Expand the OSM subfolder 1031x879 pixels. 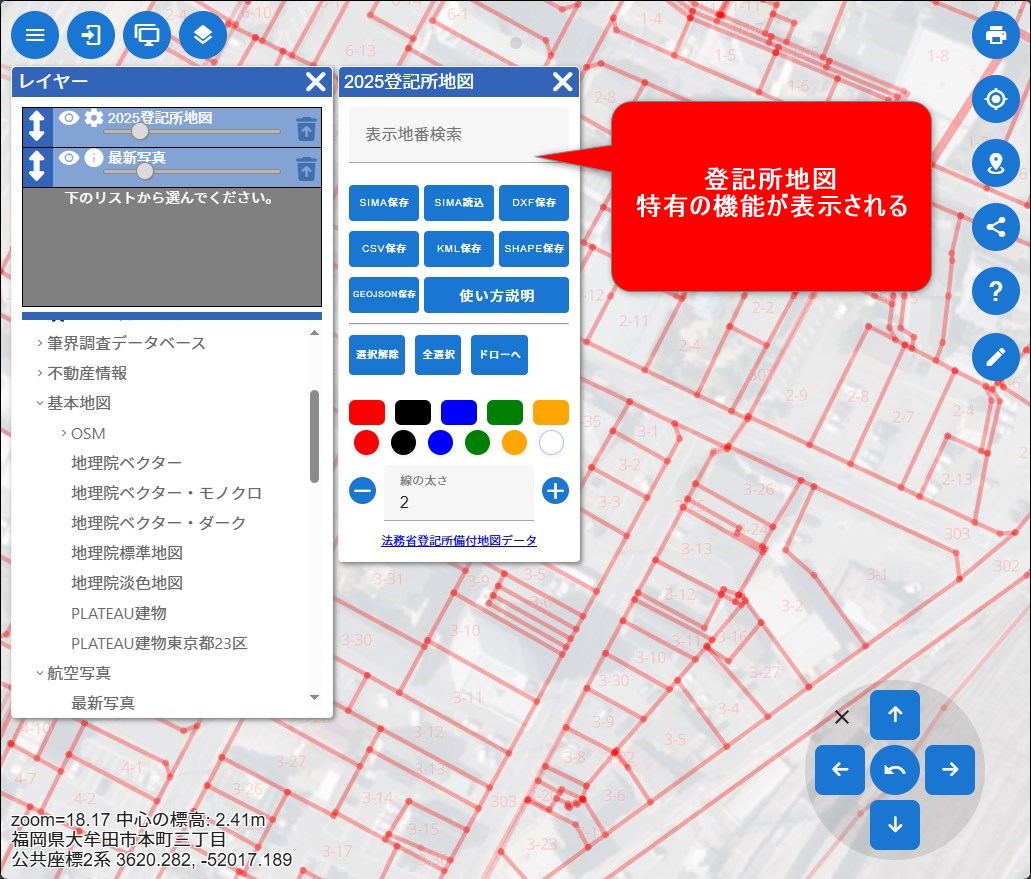pyautogui.click(x=64, y=433)
